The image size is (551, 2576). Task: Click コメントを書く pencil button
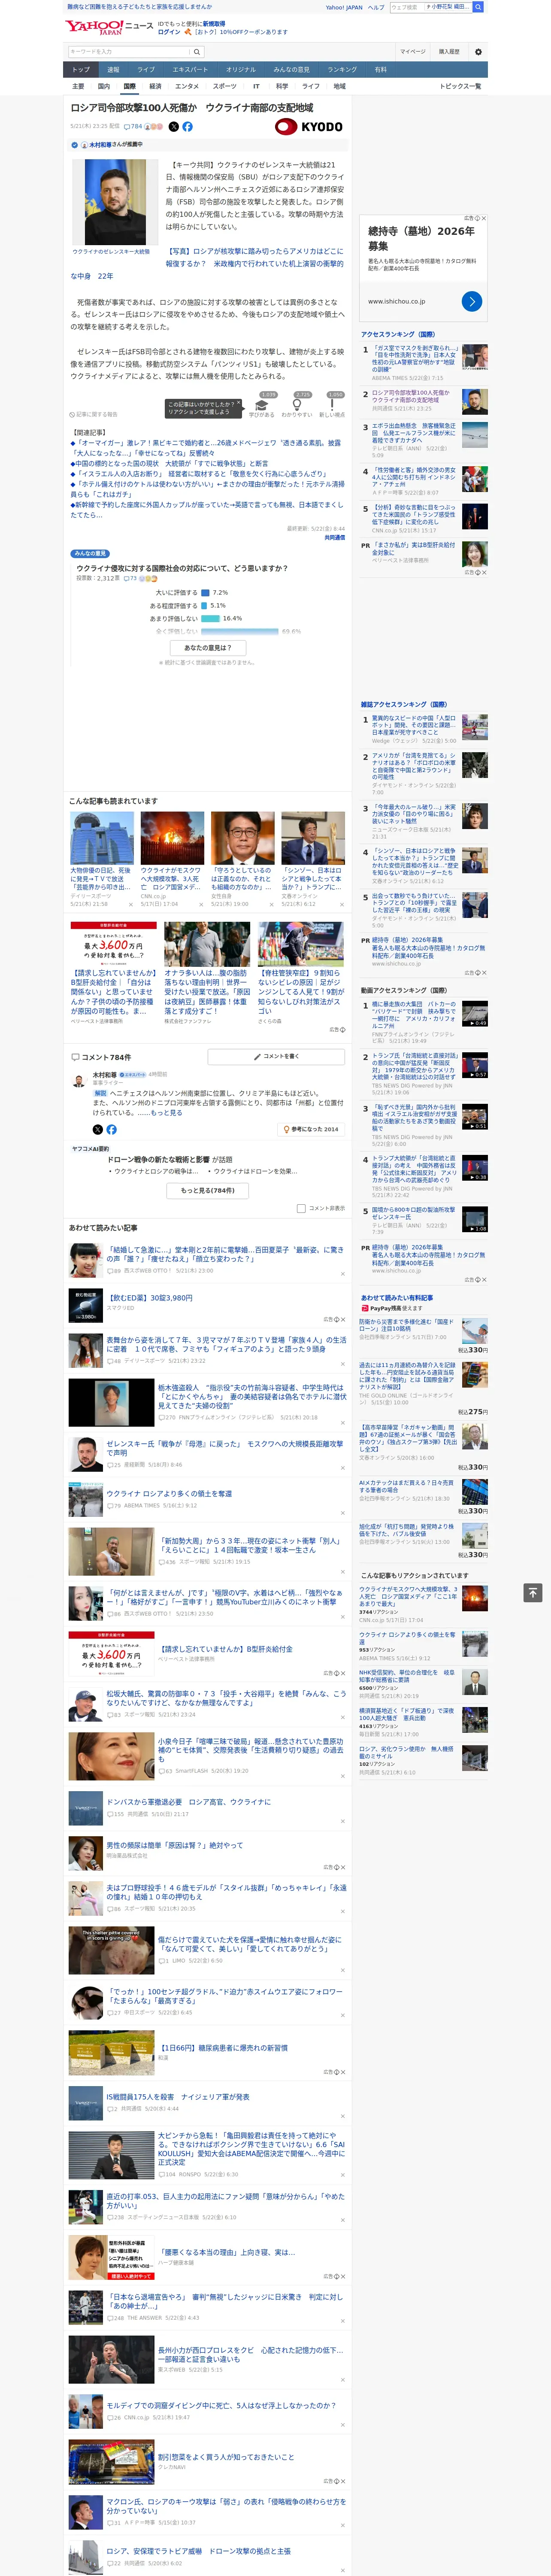277,1056
